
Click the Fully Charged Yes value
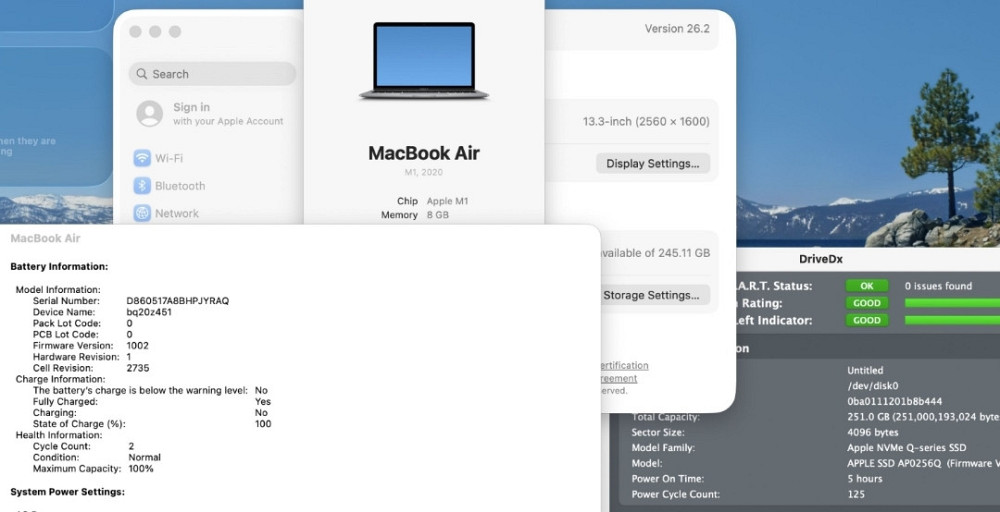(x=263, y=402)
